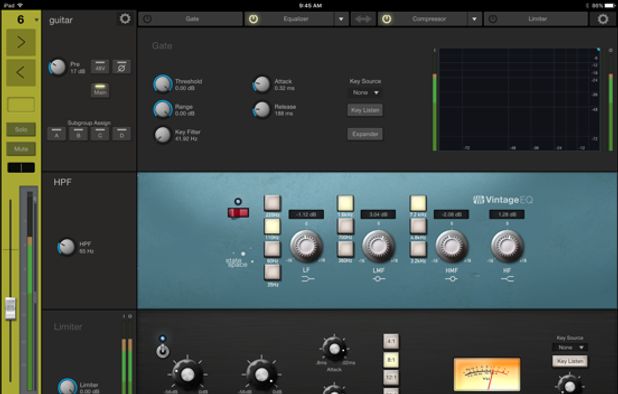Open compressor Key Source dropdown
618x394 pixels.
click(x=570, y=348)
